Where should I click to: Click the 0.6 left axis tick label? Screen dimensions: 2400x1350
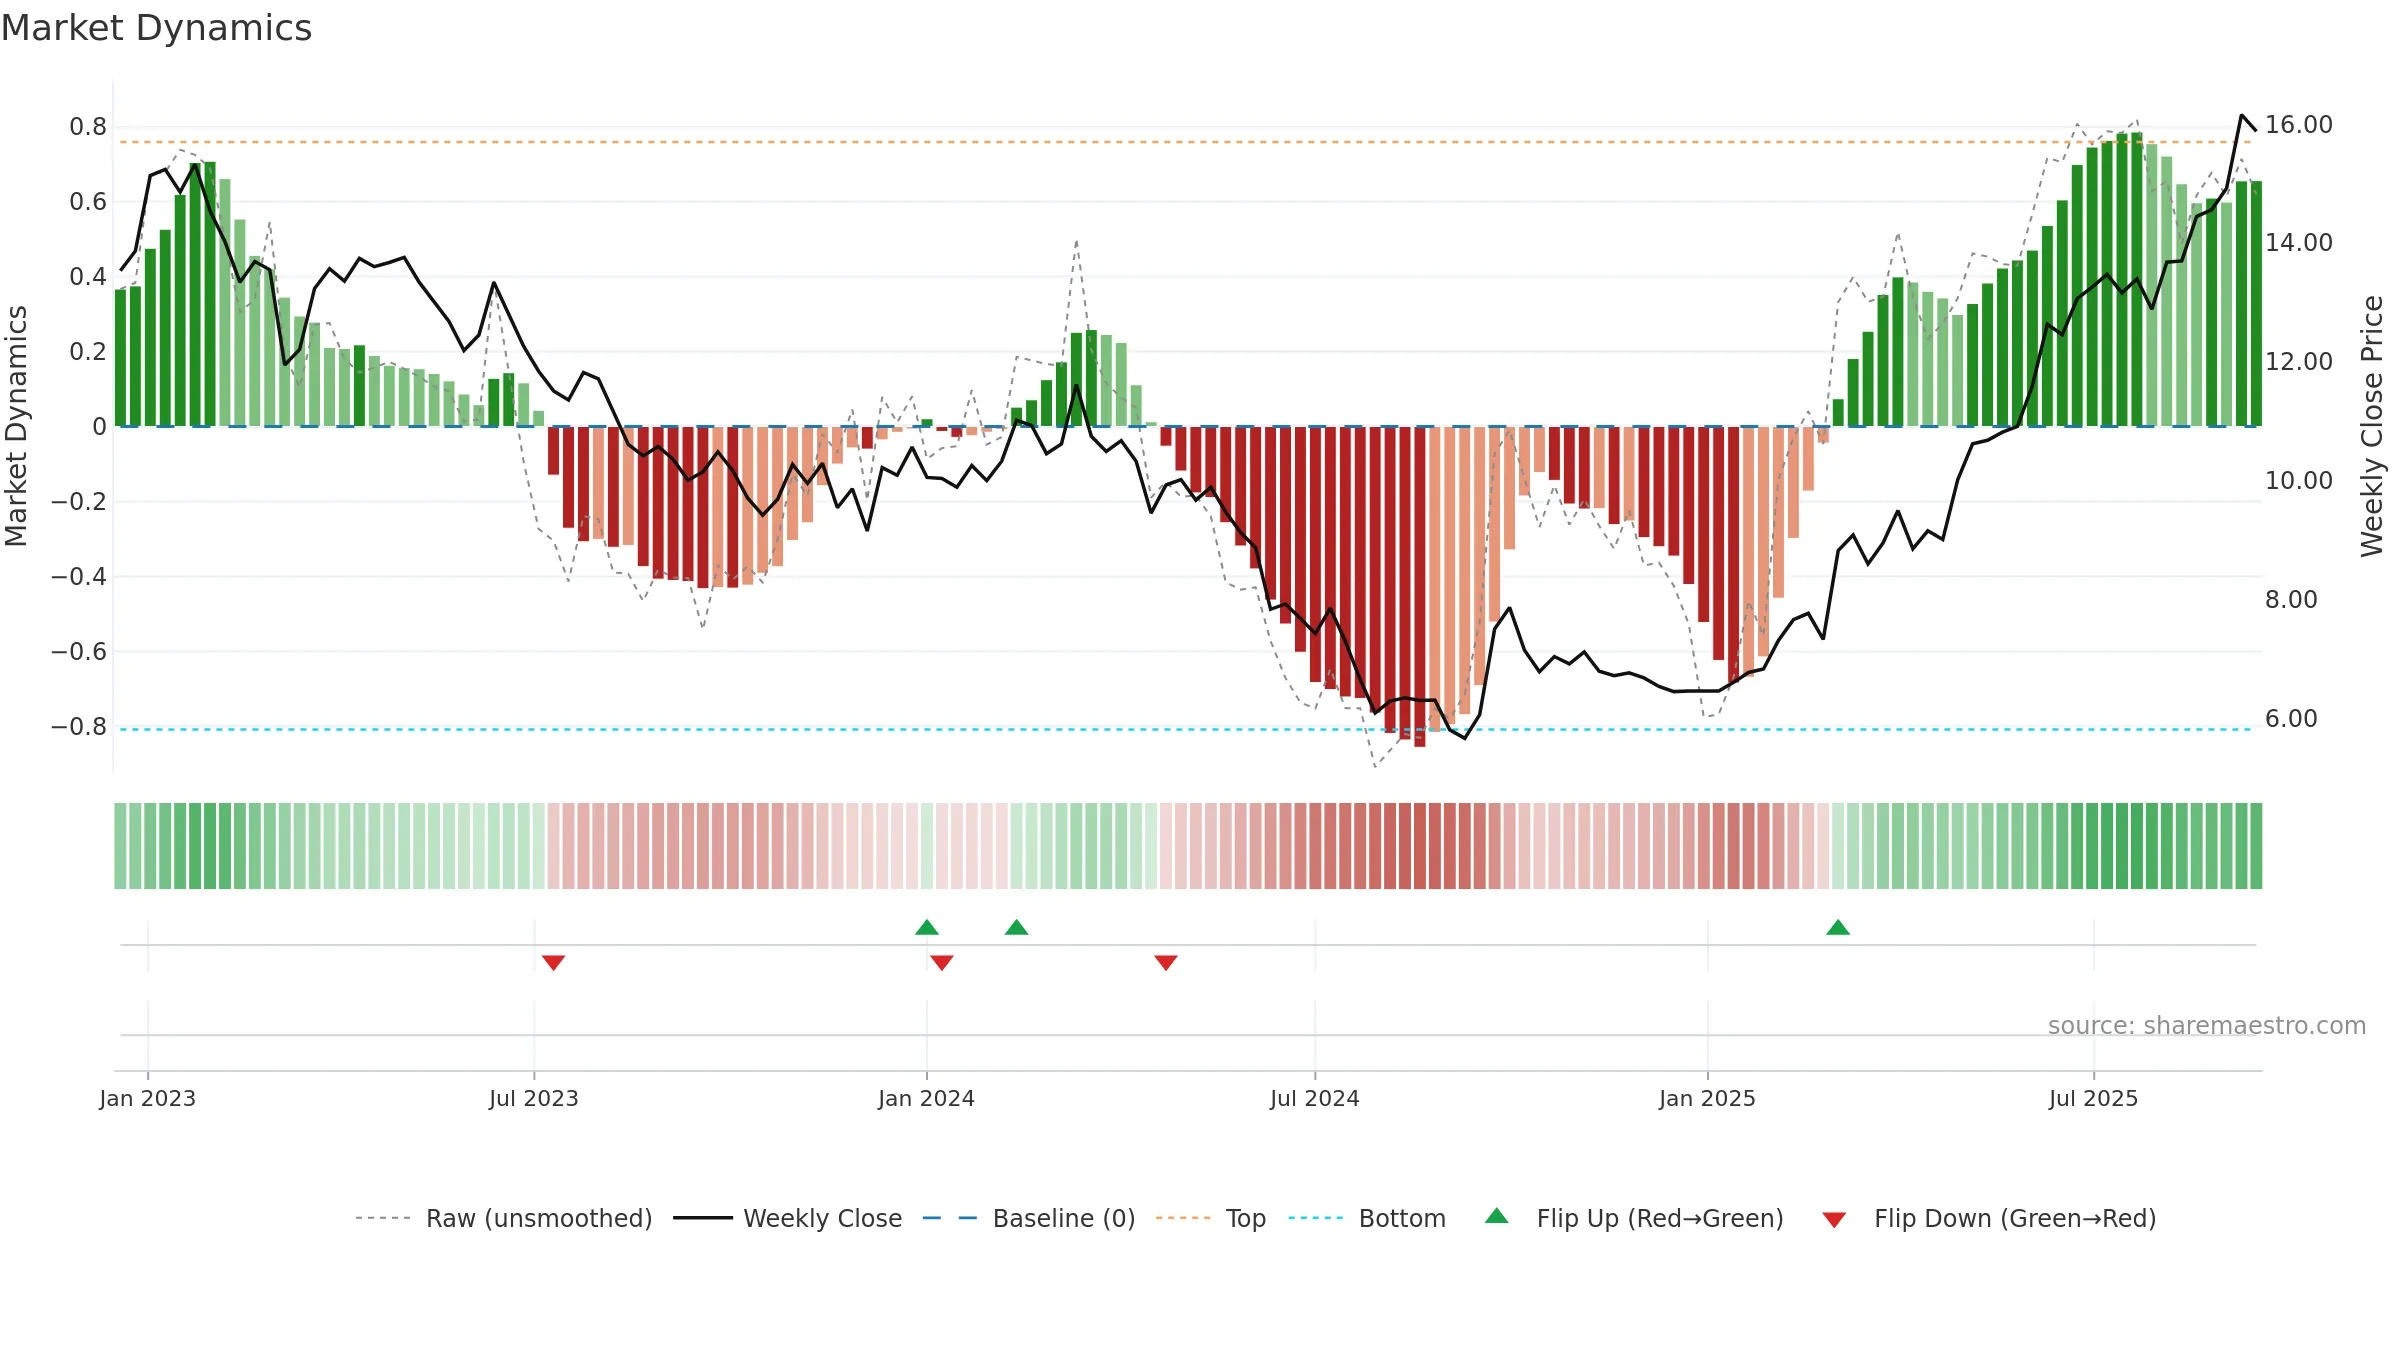88,201
